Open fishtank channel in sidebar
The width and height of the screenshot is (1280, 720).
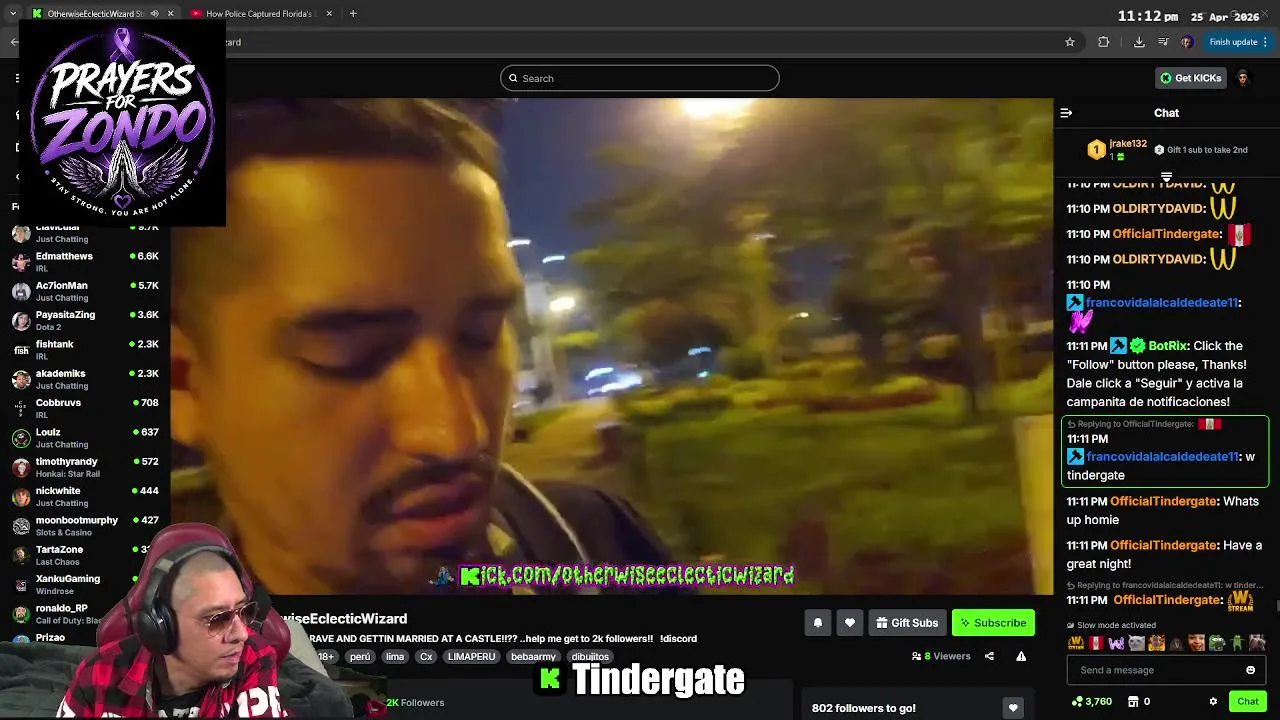tap(85, 350)
